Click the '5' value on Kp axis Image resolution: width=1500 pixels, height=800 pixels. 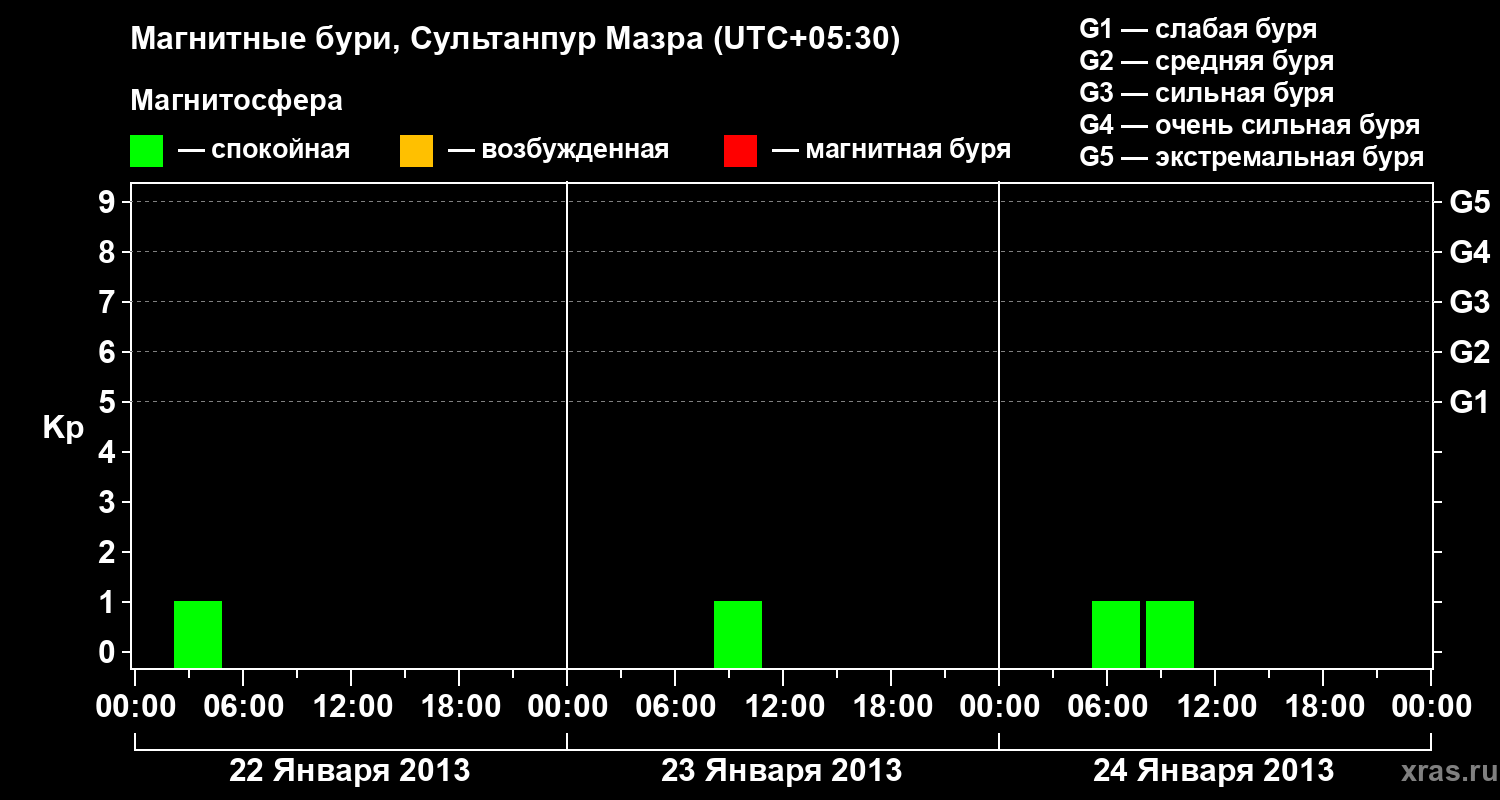108,402
